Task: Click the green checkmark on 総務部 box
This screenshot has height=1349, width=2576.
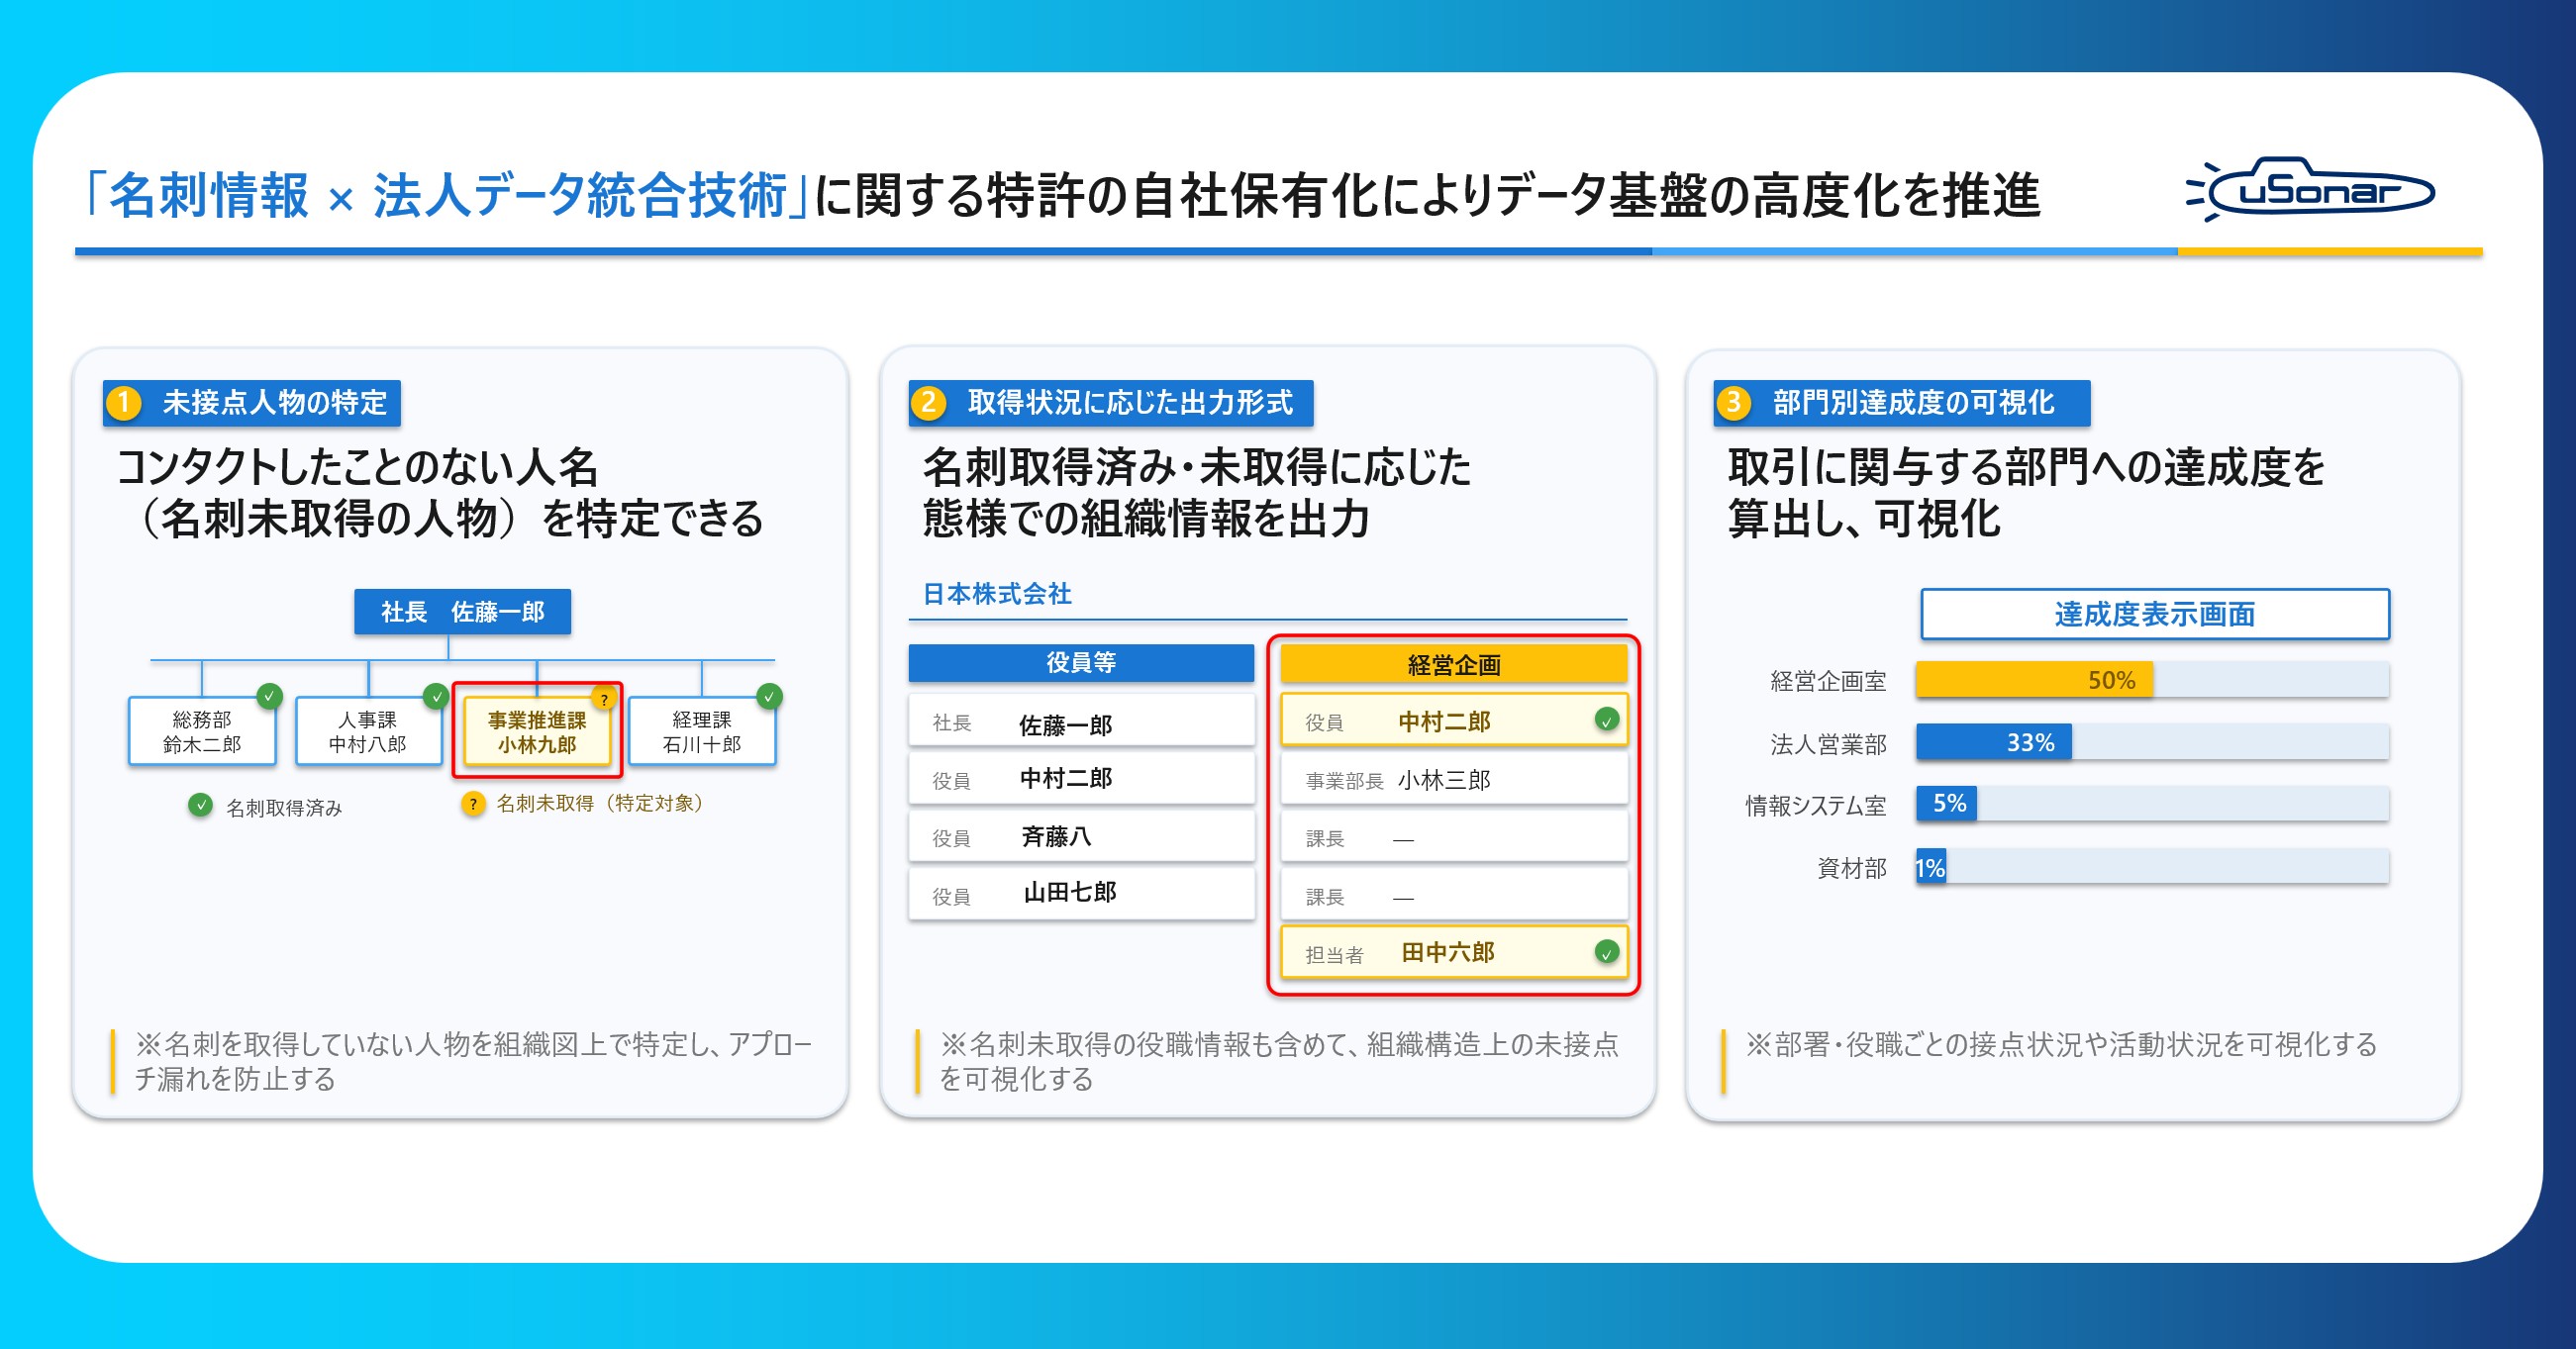Action: click(x=269, y=696)
